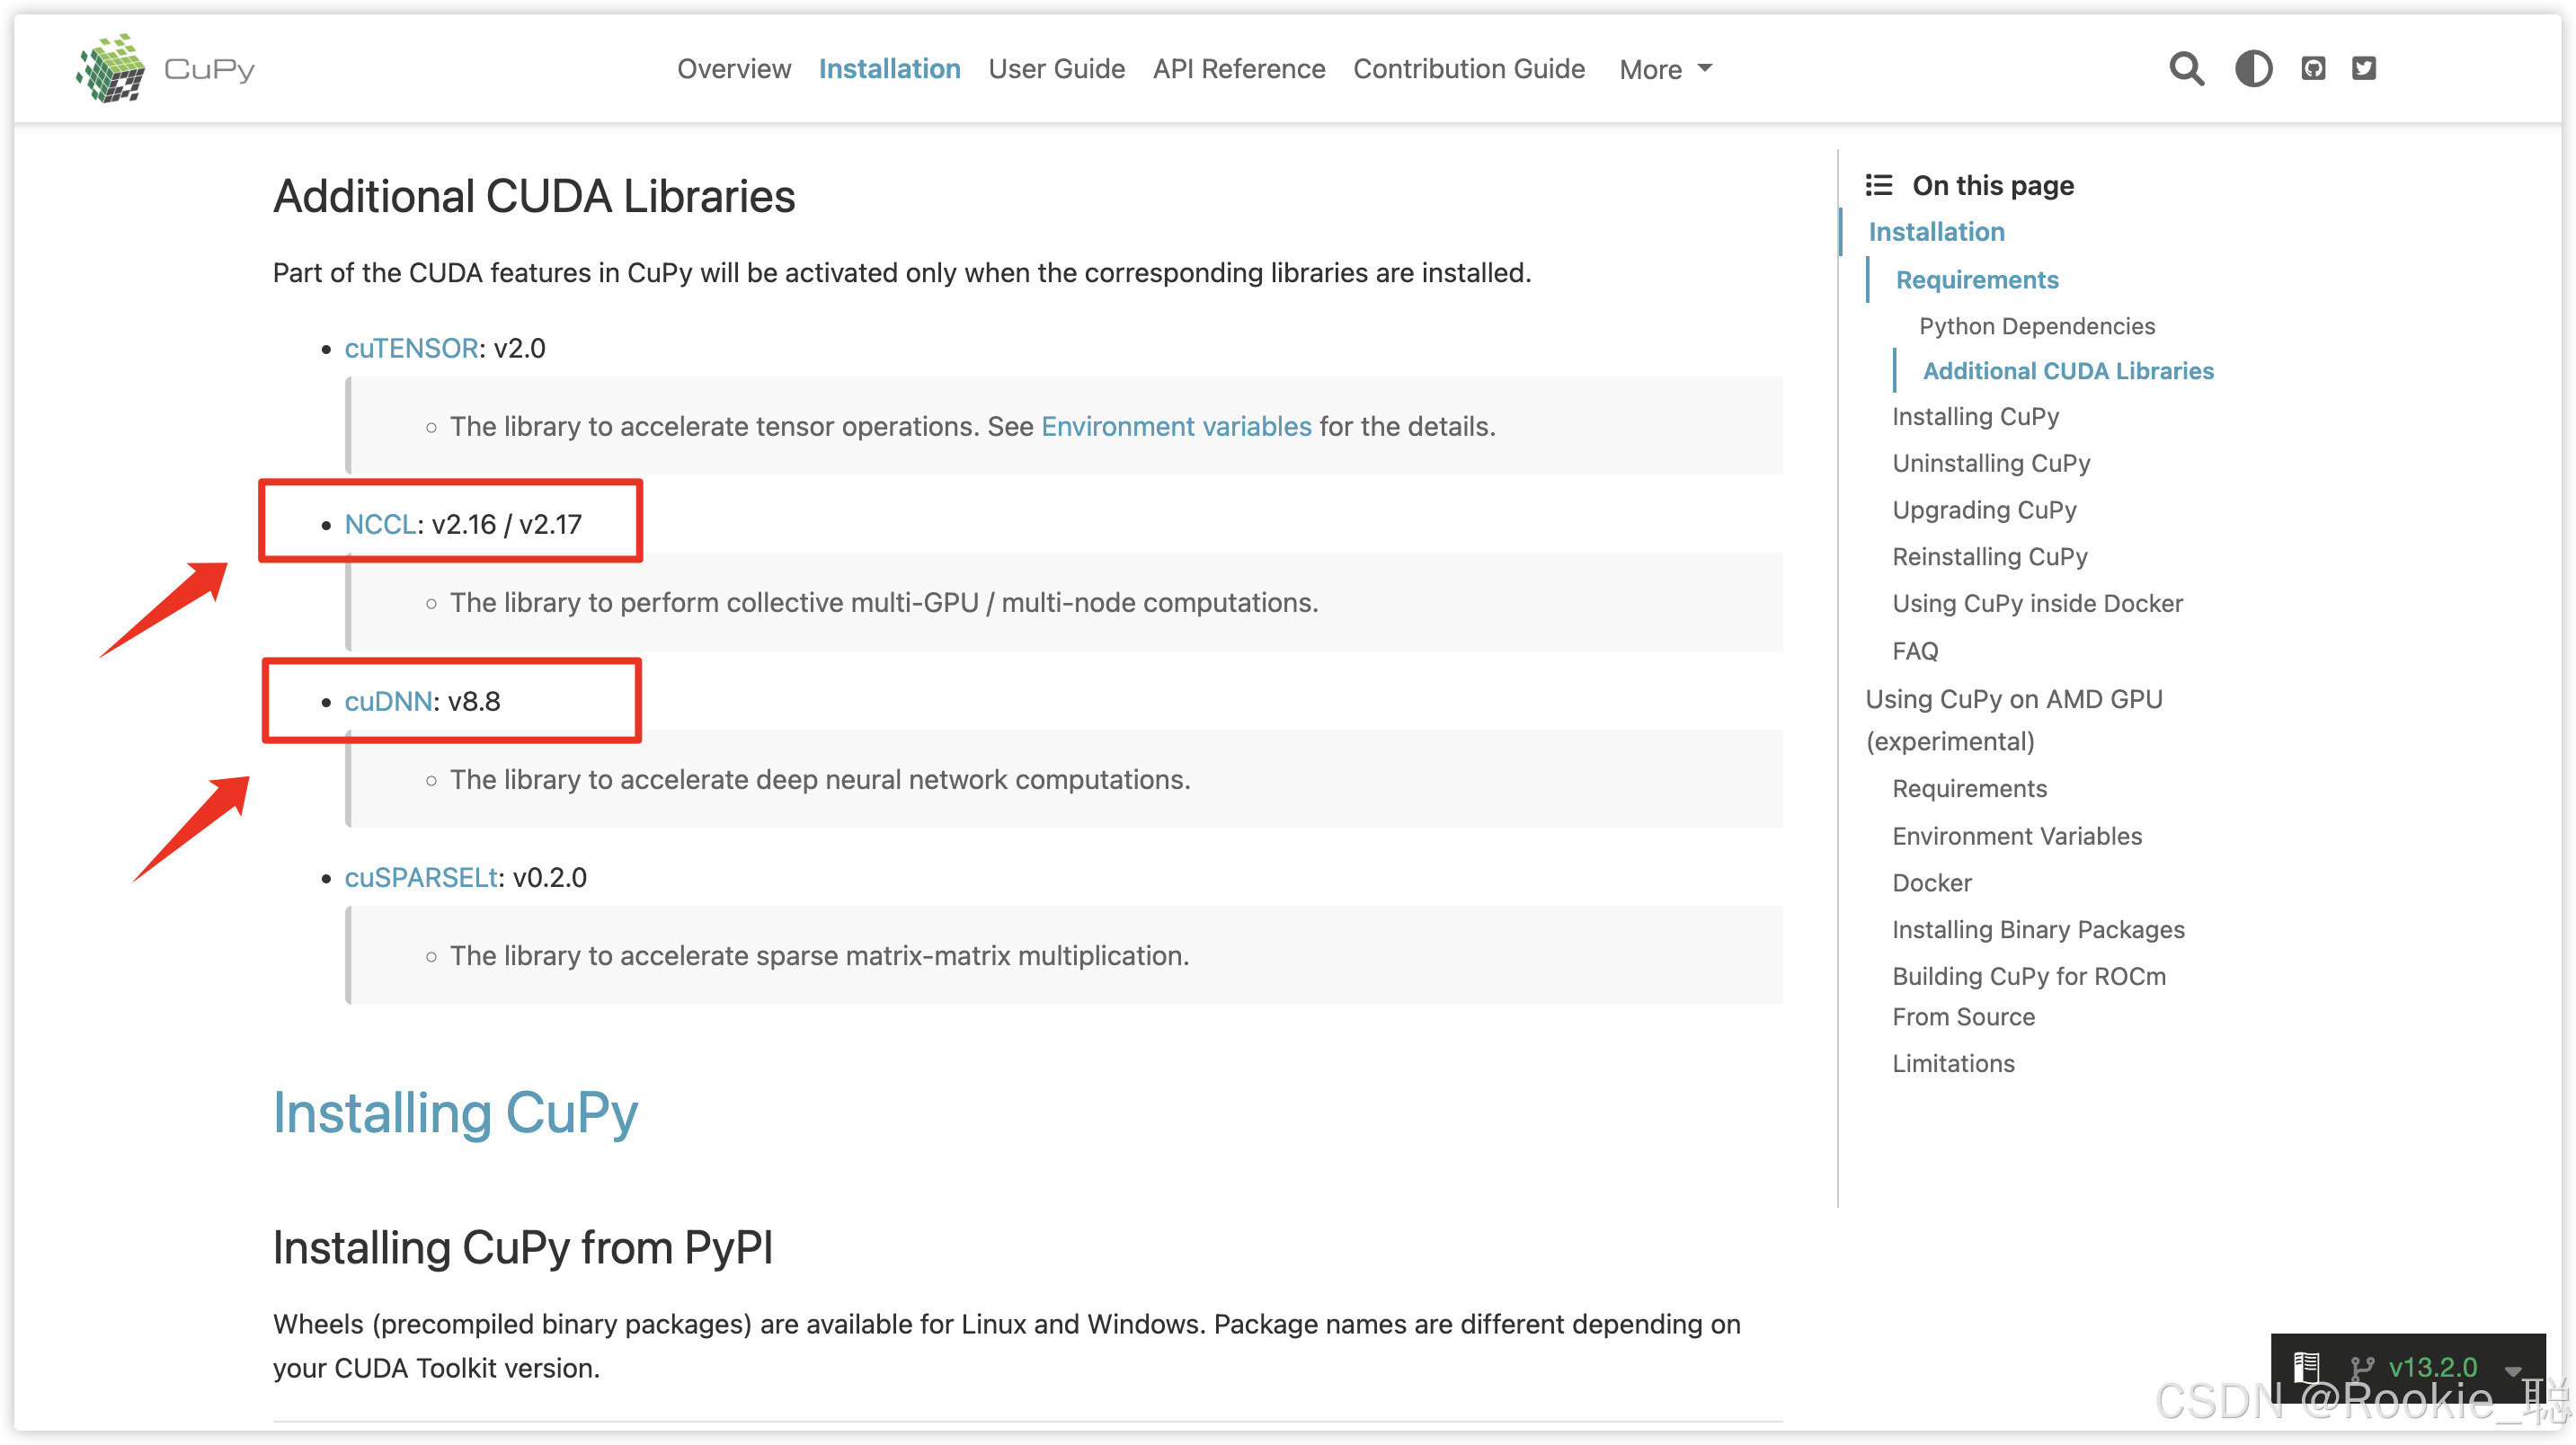Jump to Using CuPy inside Docker section
The image size is (2576, 1445).
pyautogui.click(x=2037, y=603)
